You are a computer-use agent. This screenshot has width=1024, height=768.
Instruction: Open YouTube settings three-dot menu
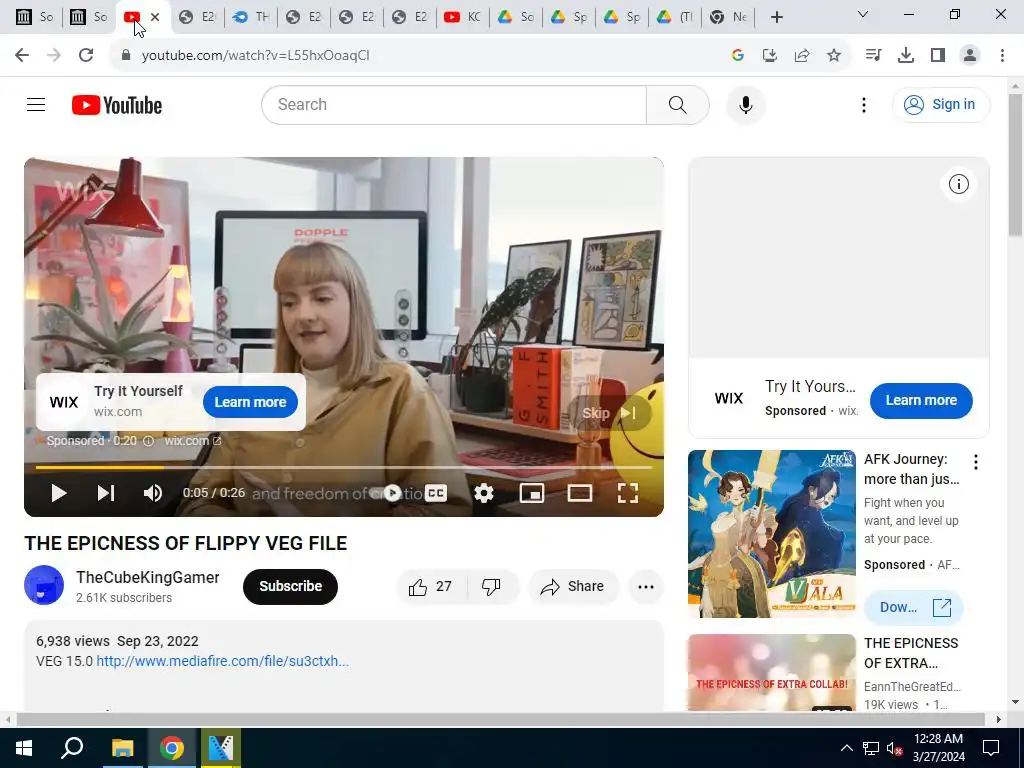point(863,104)
